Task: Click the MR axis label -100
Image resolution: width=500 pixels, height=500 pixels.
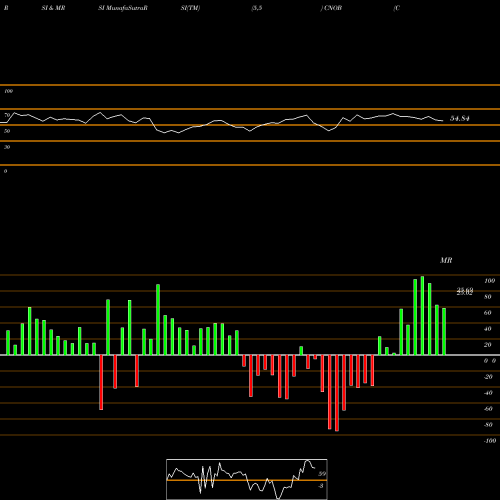Action: point(490,441)
